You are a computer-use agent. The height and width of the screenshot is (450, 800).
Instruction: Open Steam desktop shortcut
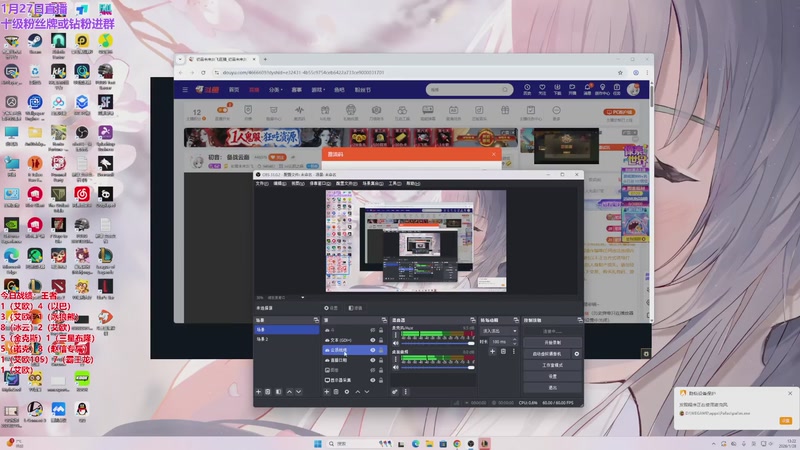pos(35,43)
